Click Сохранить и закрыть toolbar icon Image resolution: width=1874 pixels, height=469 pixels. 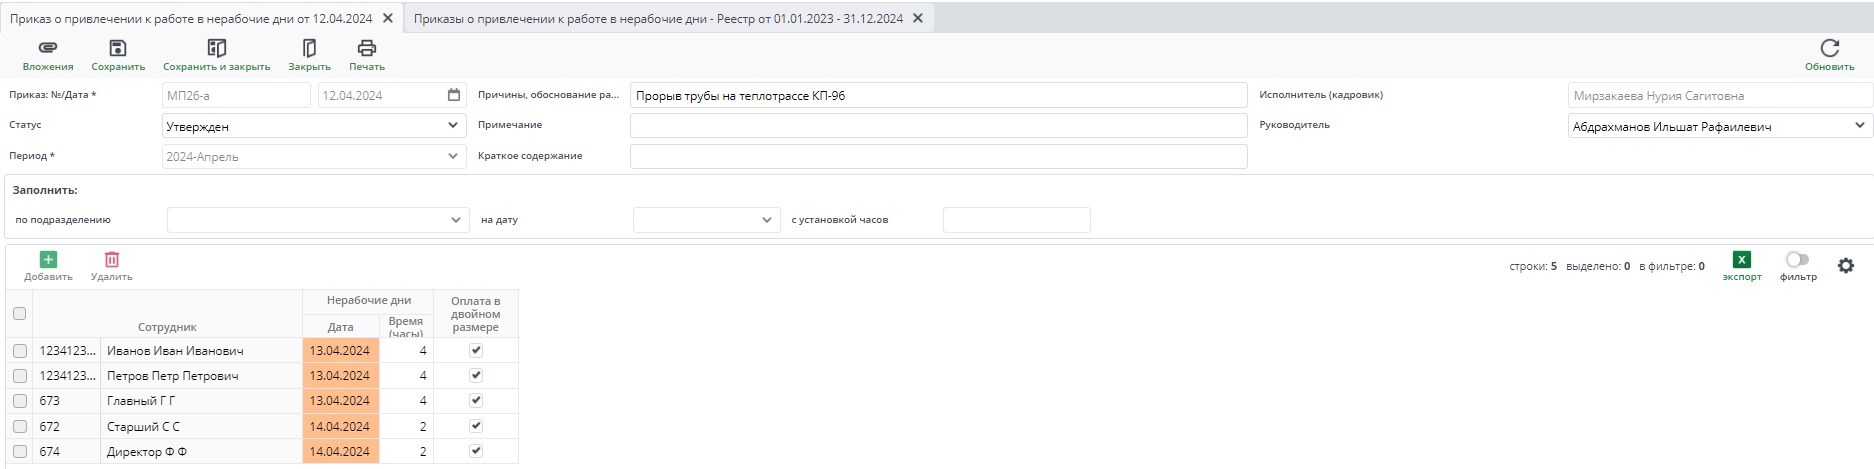pos(217,48)
